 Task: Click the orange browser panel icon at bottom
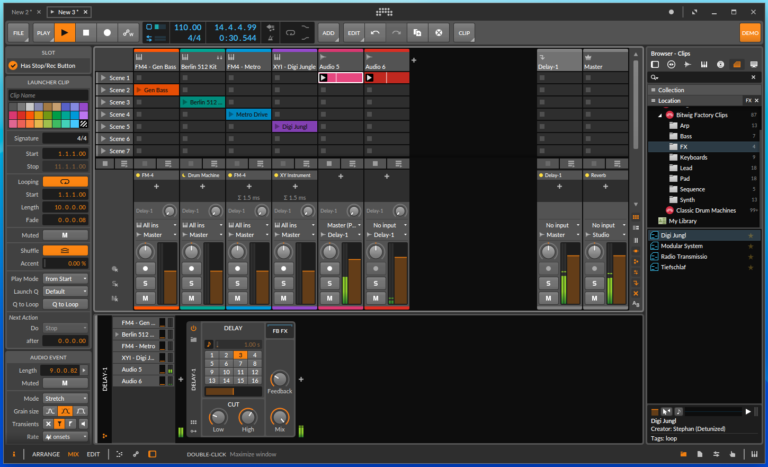pyautogui.click(x=683, y=454)
